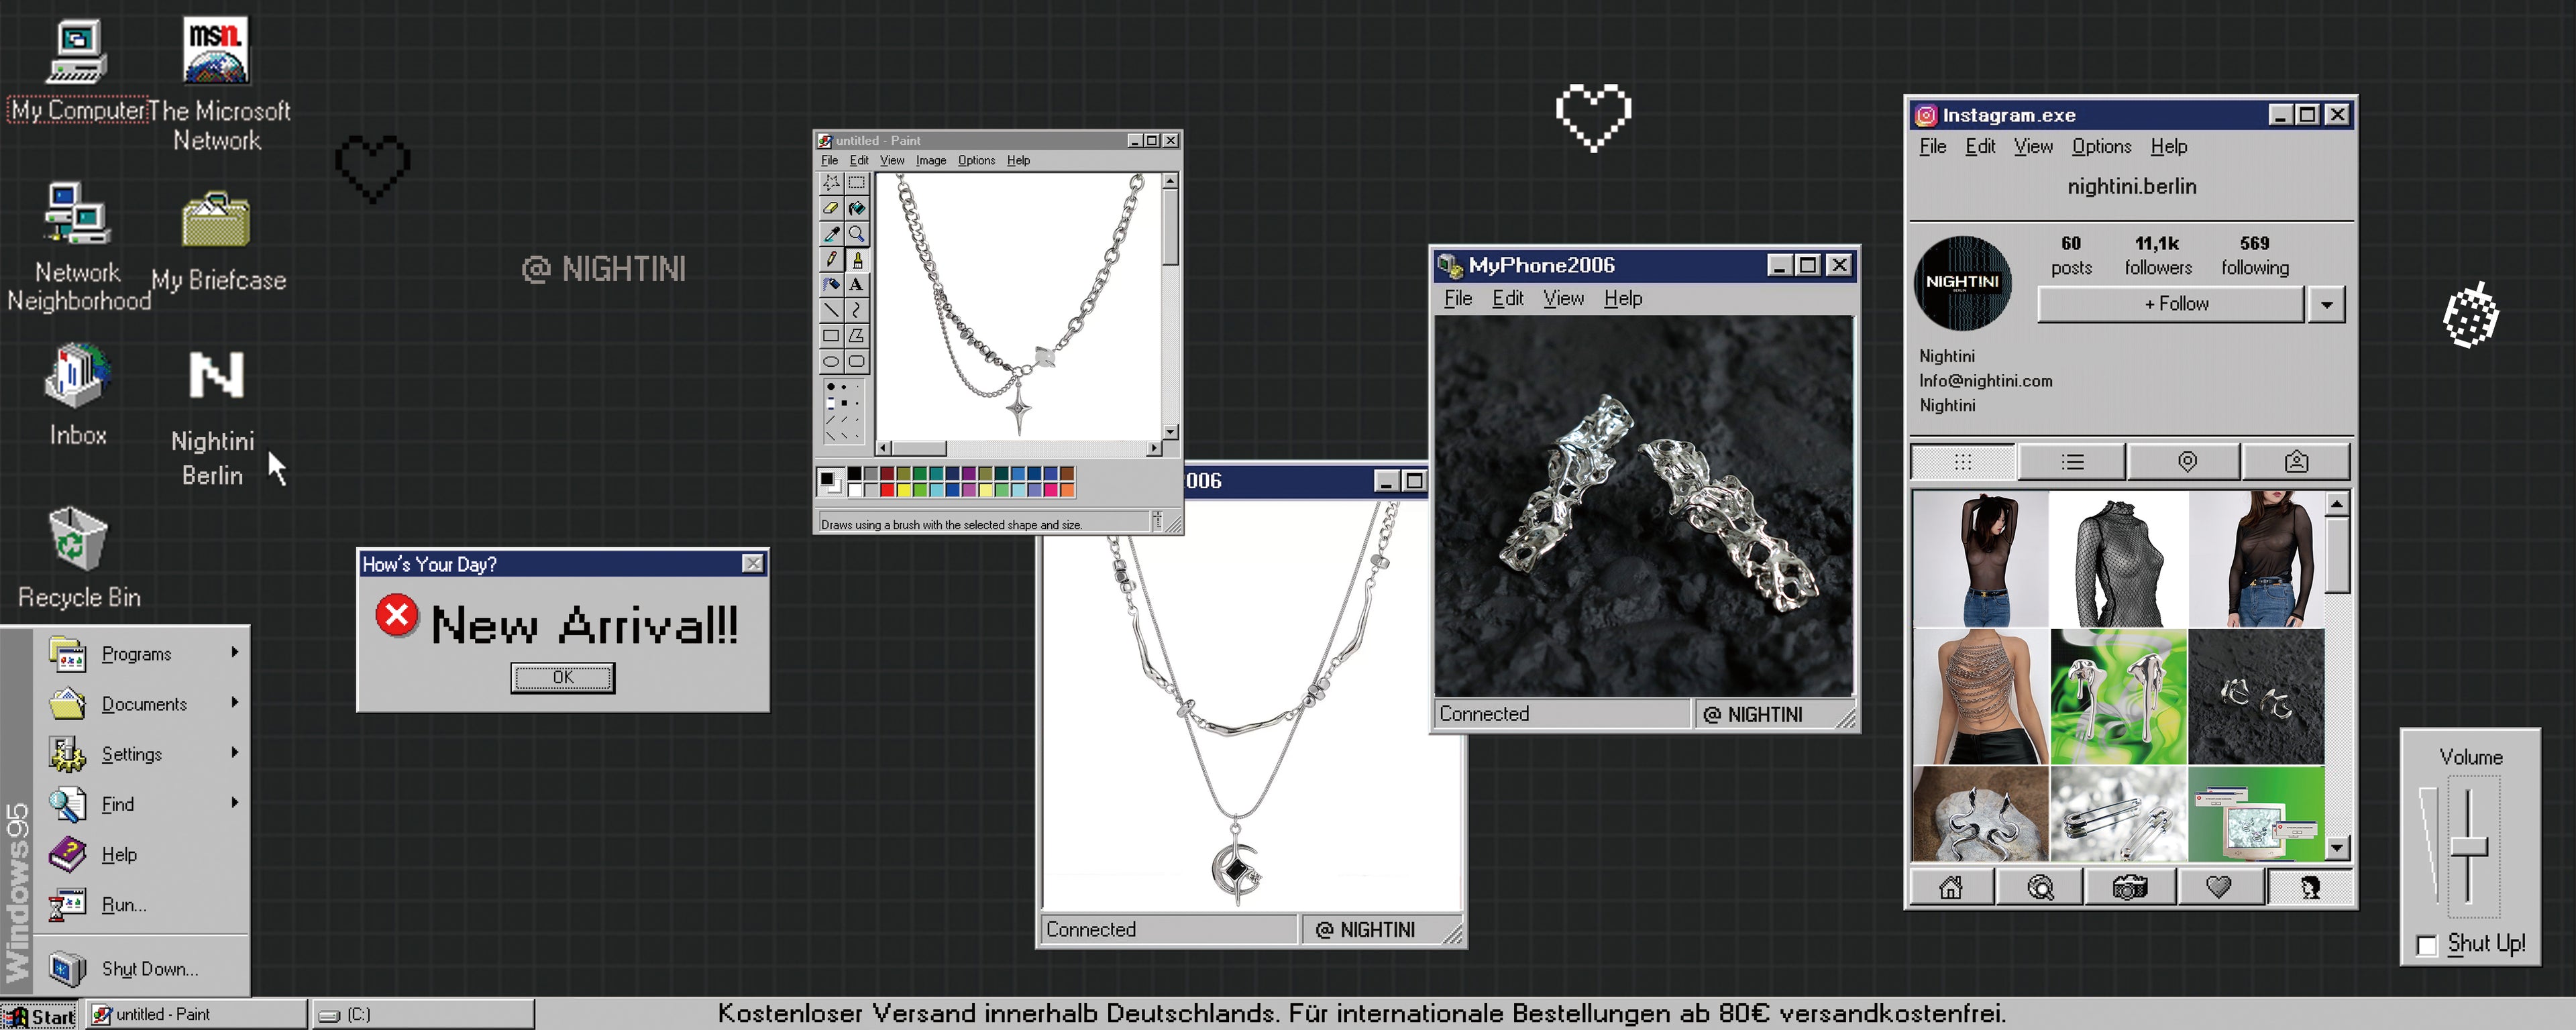2576x1030 pixels.
Task: Open dropdown arrow next to Follow button
Action: point(2326,304)
